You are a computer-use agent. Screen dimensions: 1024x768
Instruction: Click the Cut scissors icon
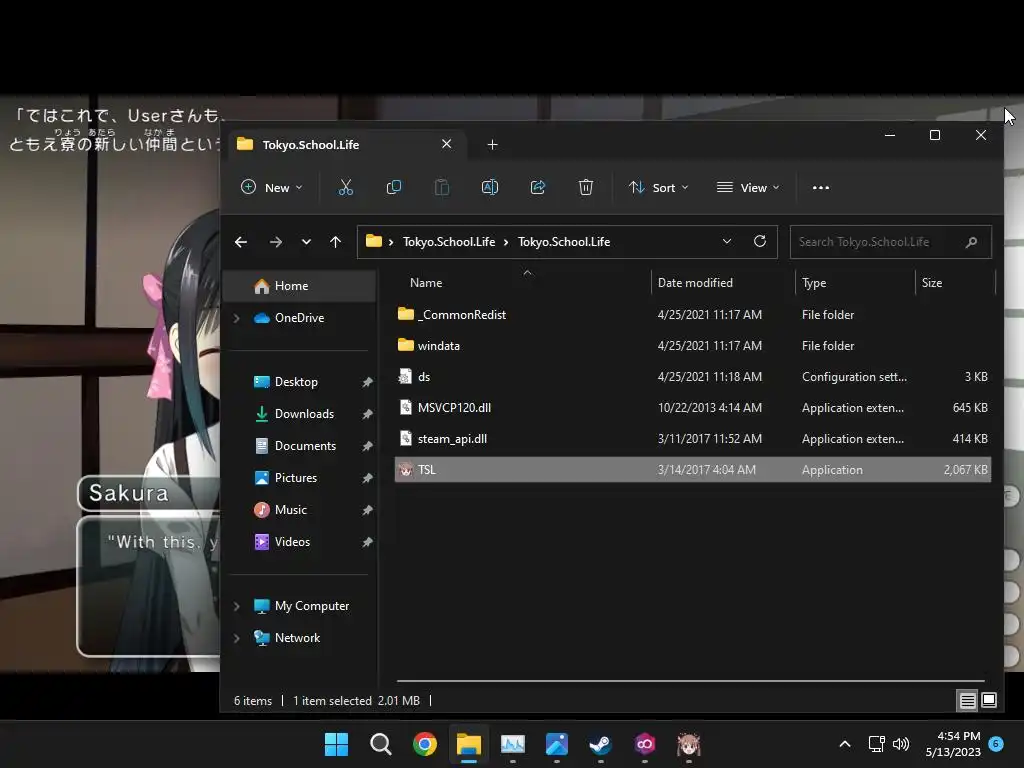click(345, 187)
